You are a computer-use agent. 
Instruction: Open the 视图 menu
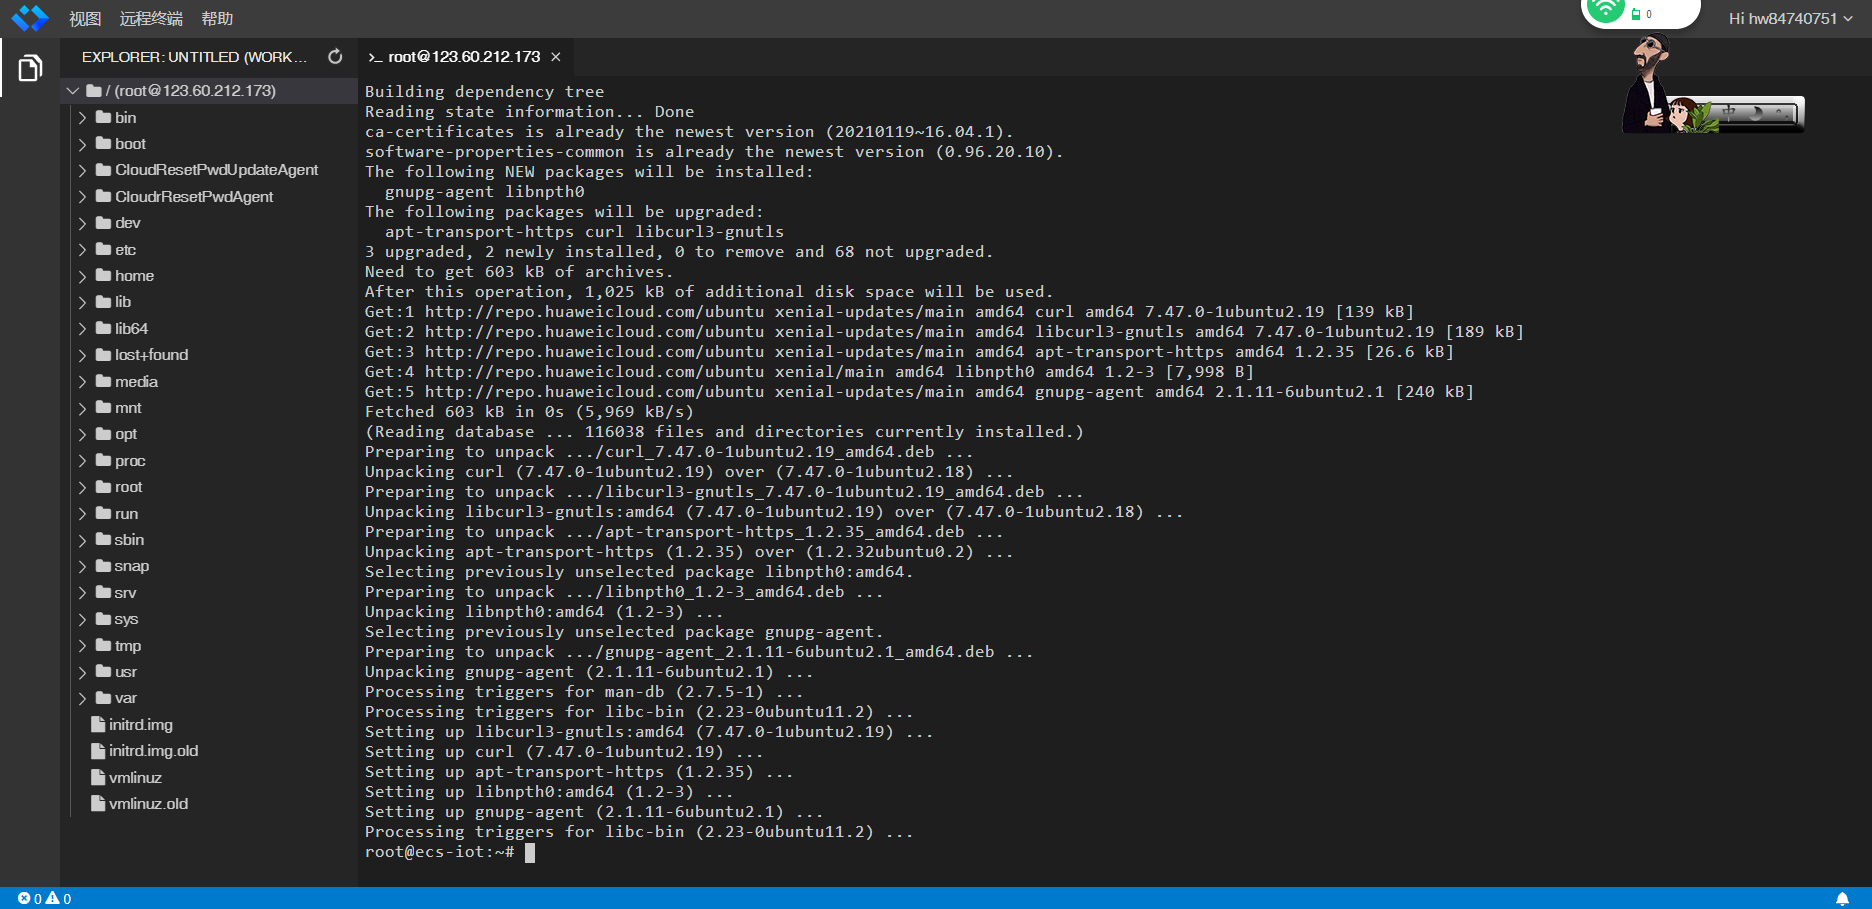(x=85, y=19)
